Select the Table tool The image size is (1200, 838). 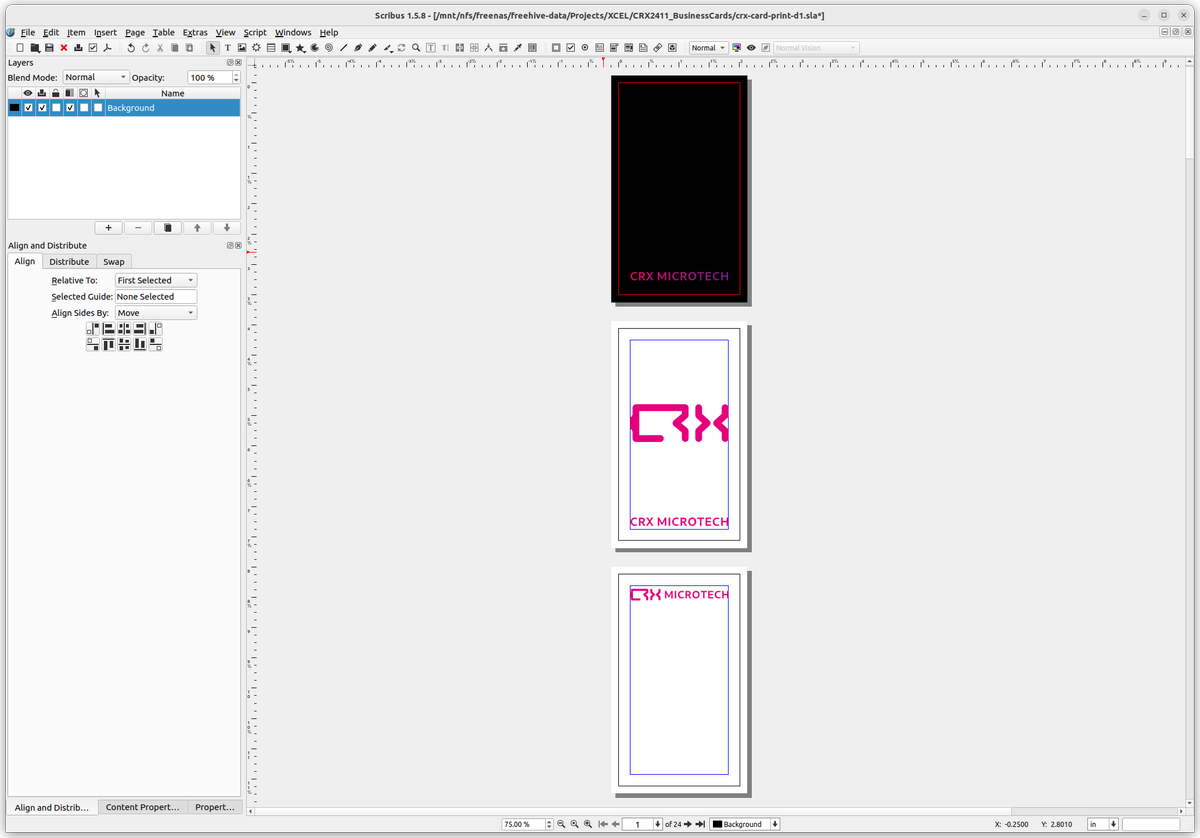(271, 48)
